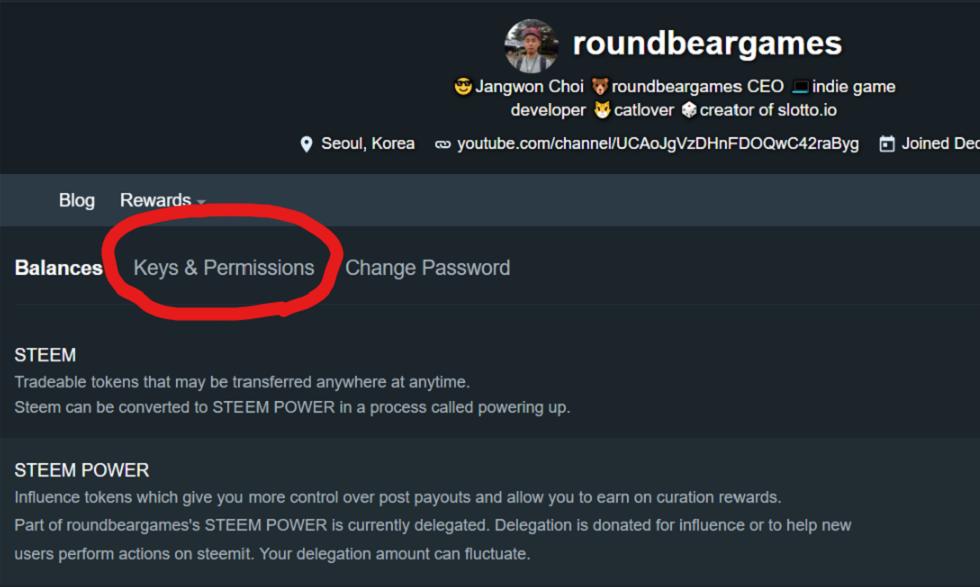This screenshot has width=980, height=587.
Task: Click the location pin icon
Action: click(306, 144)
